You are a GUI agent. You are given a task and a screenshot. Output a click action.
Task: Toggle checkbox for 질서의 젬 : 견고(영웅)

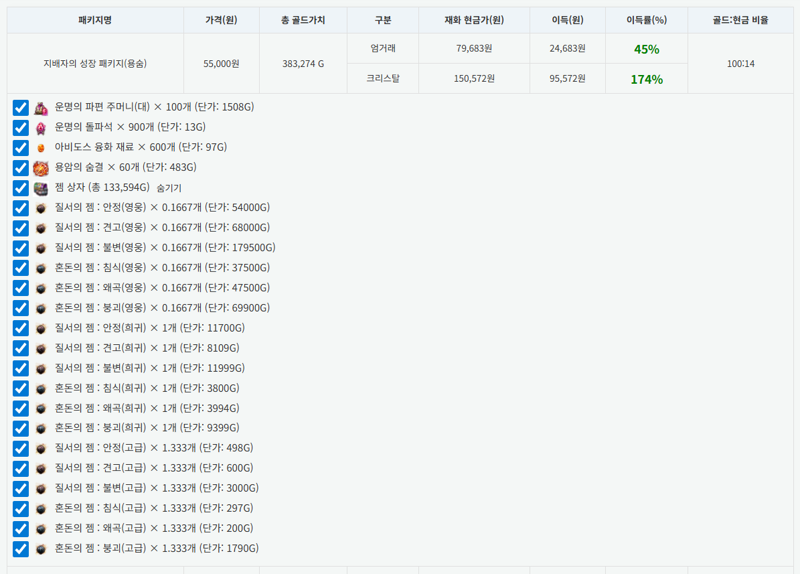tap(20, 228)
